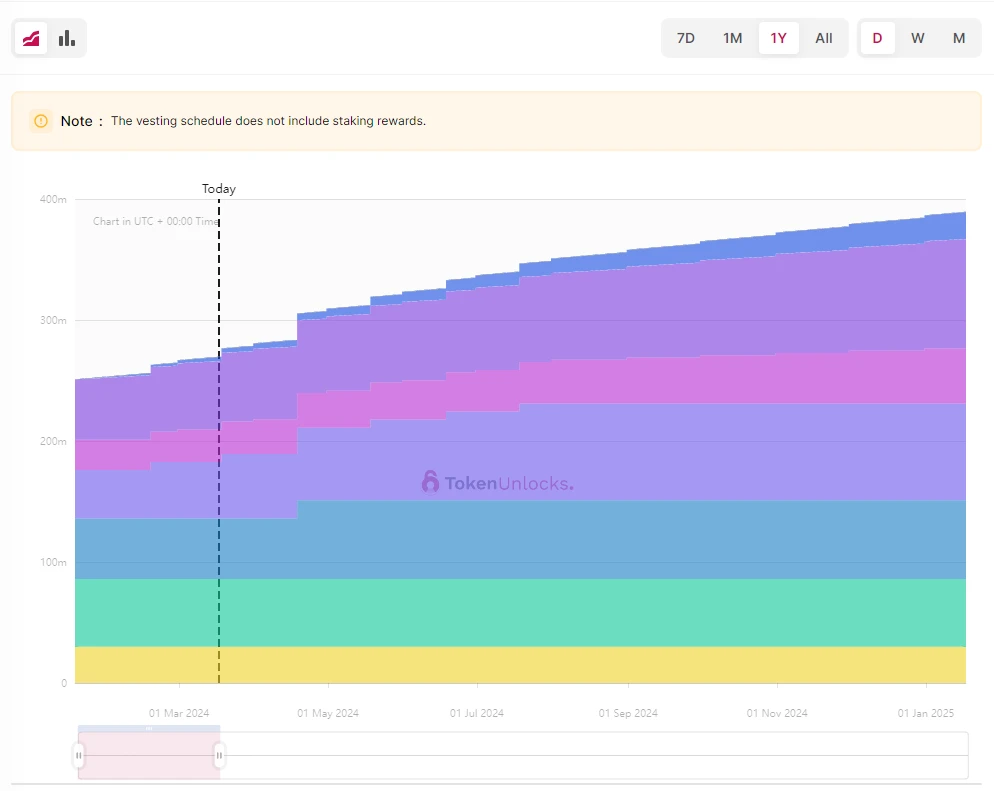Select the All time range button
Screen dimensions: 994x791
[823, 37]
